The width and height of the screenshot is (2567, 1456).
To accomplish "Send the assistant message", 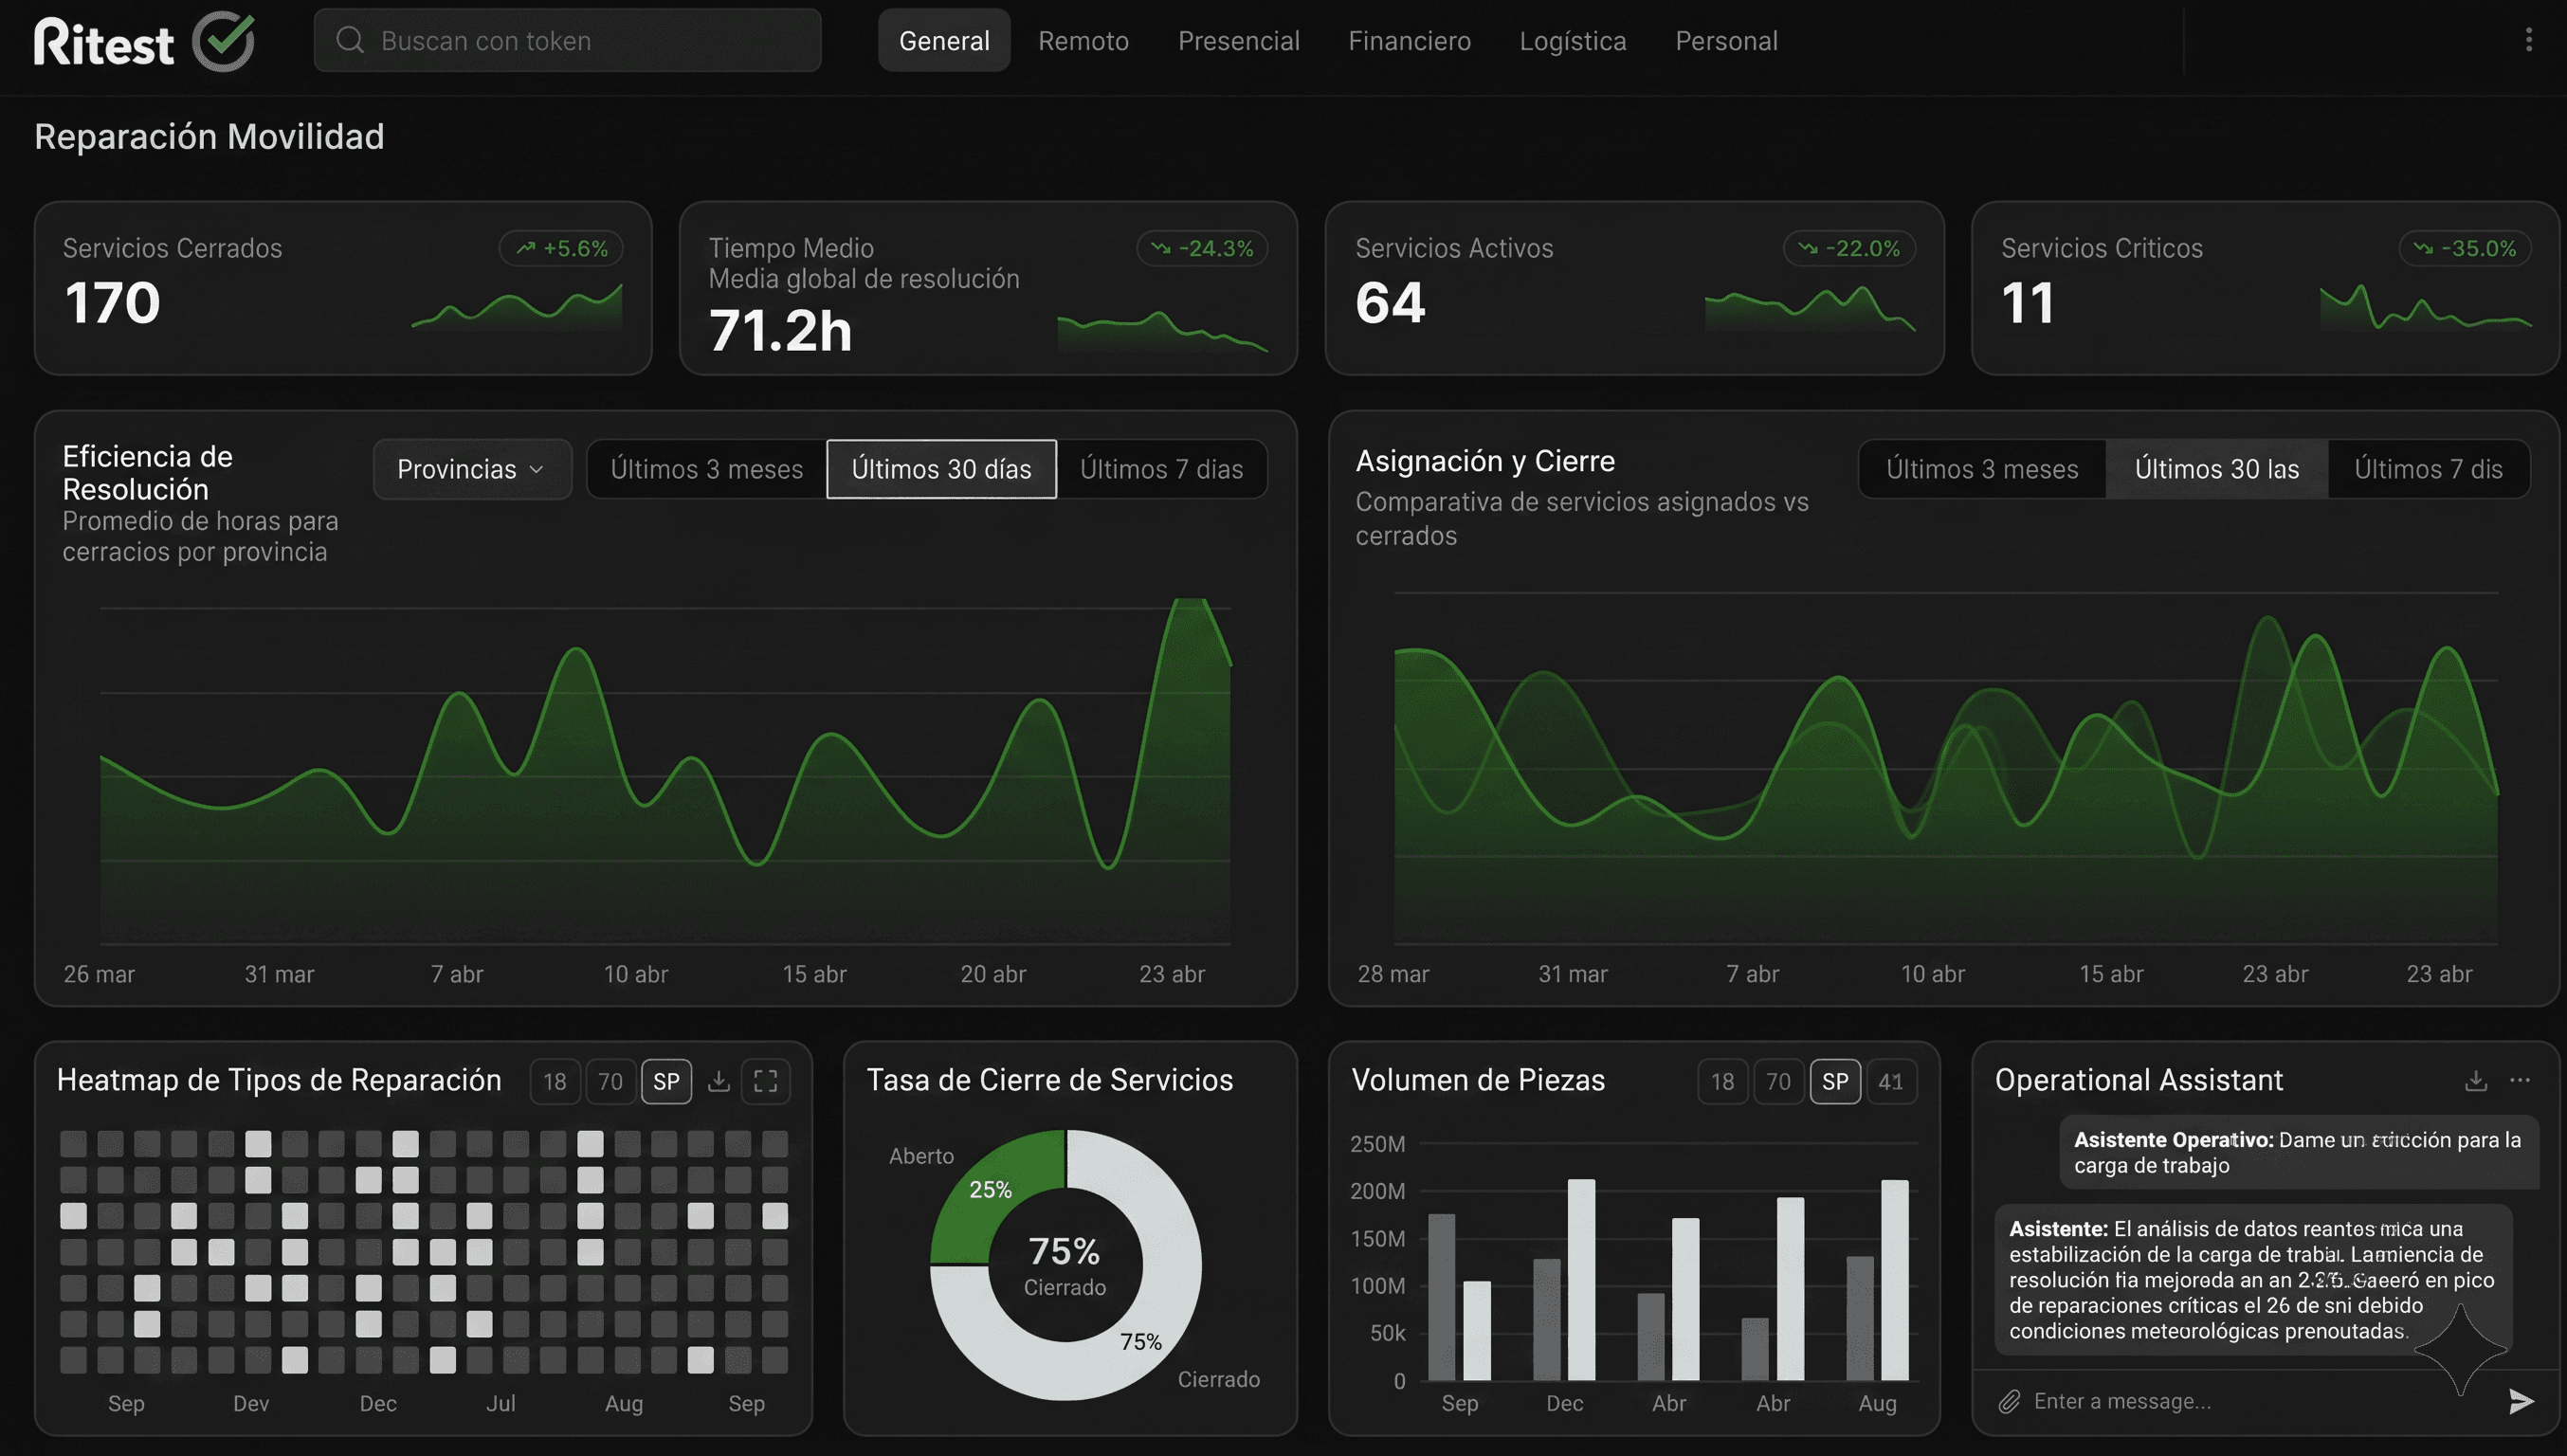I will (2521, 1401).
